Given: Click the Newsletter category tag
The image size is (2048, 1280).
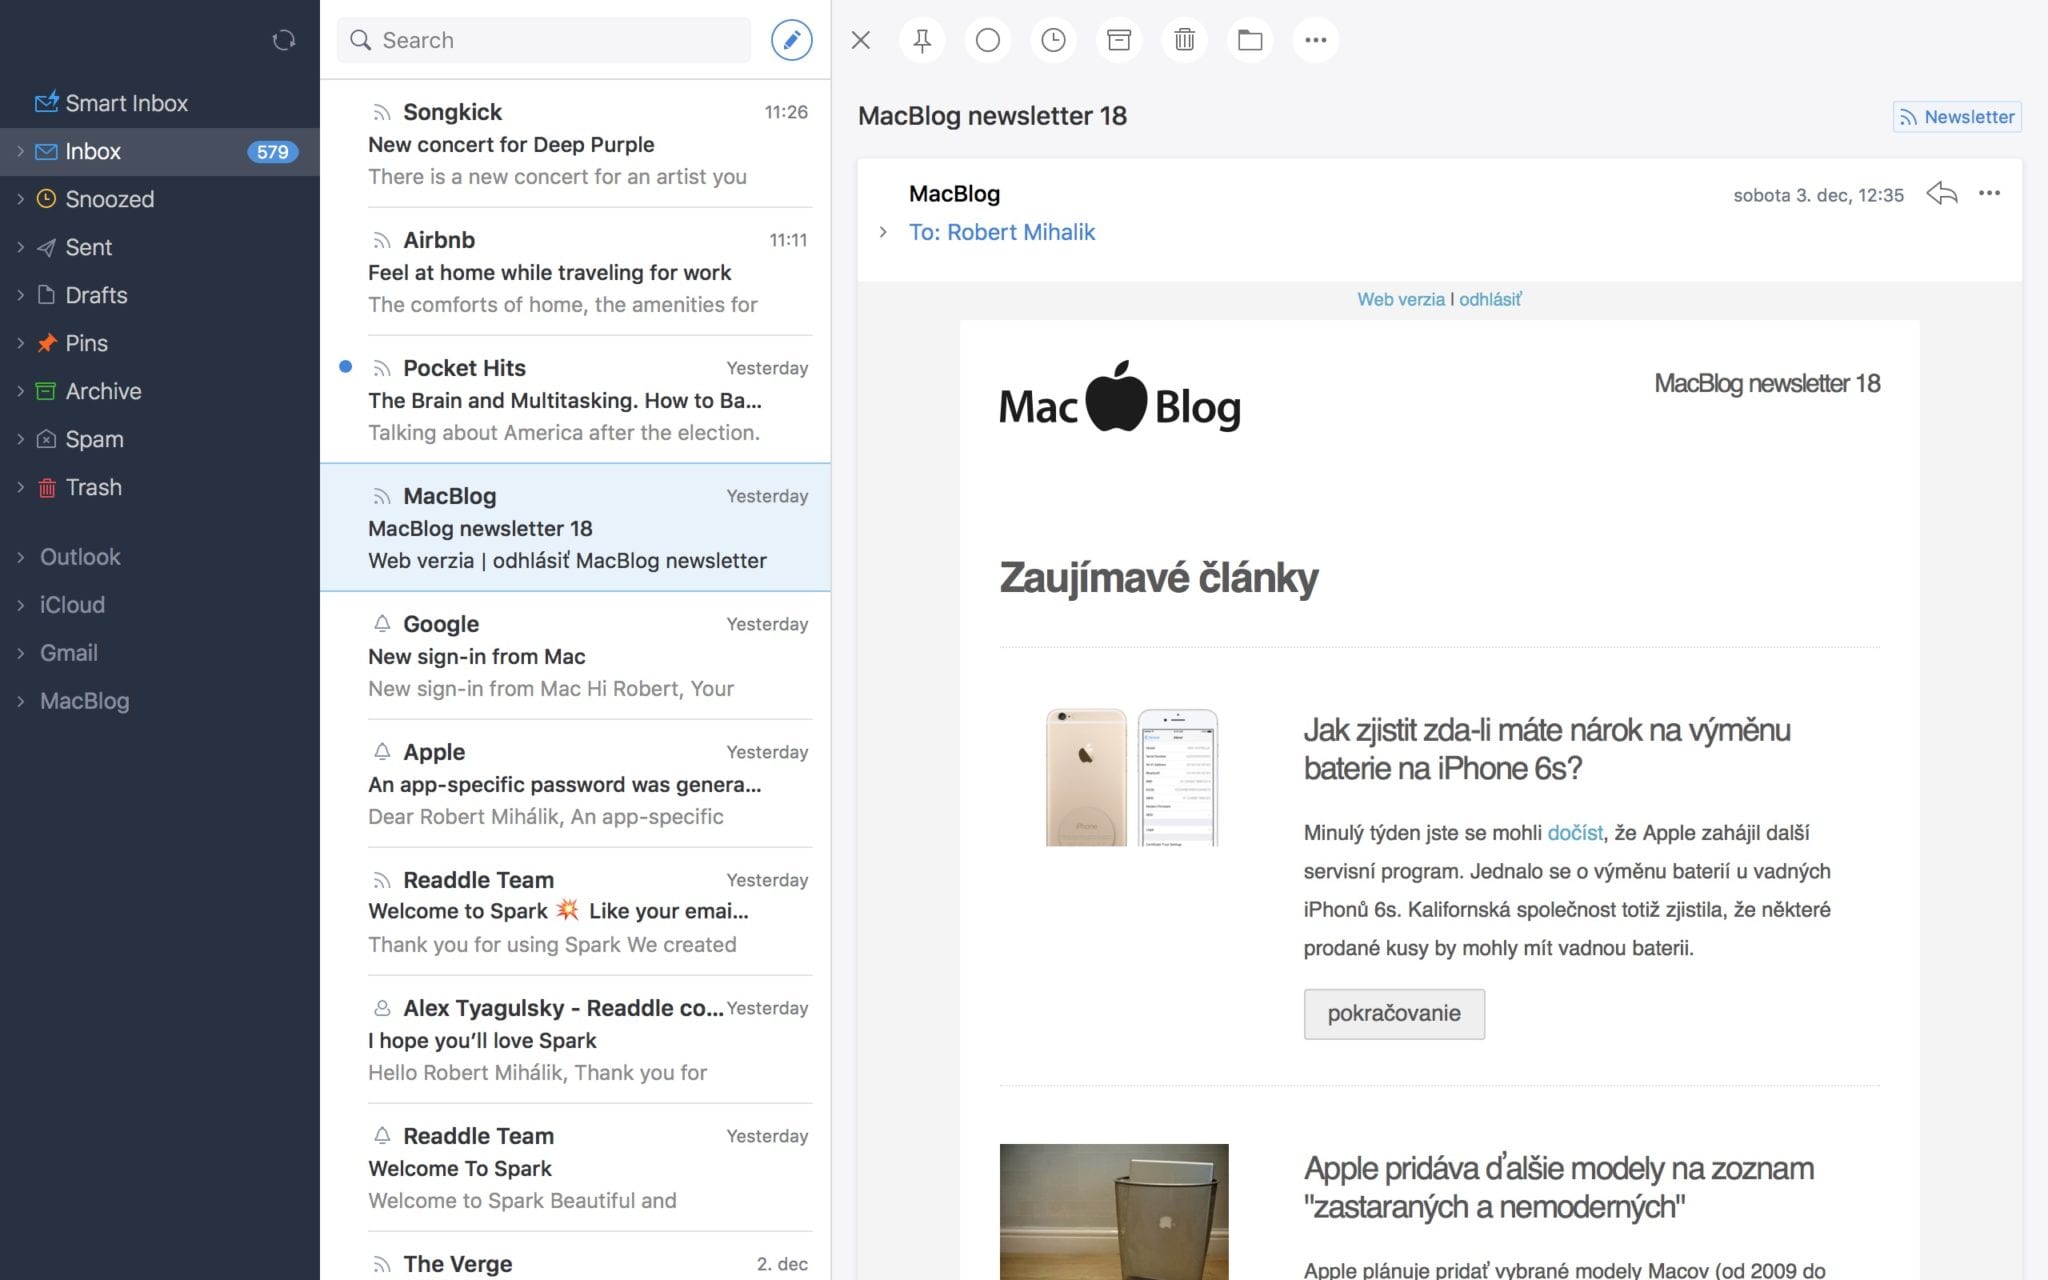Looking at the screenshot, I should [x=1957, y=117].
